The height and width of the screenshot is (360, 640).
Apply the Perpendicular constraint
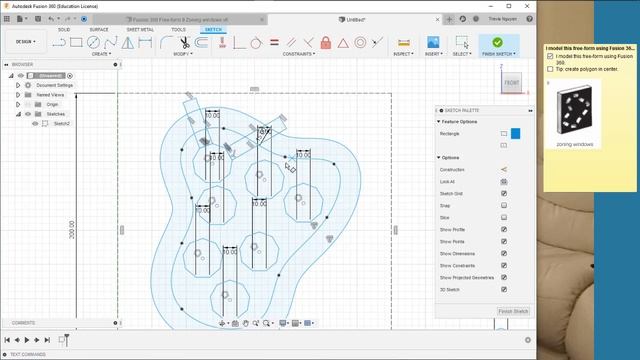point(309,42)
